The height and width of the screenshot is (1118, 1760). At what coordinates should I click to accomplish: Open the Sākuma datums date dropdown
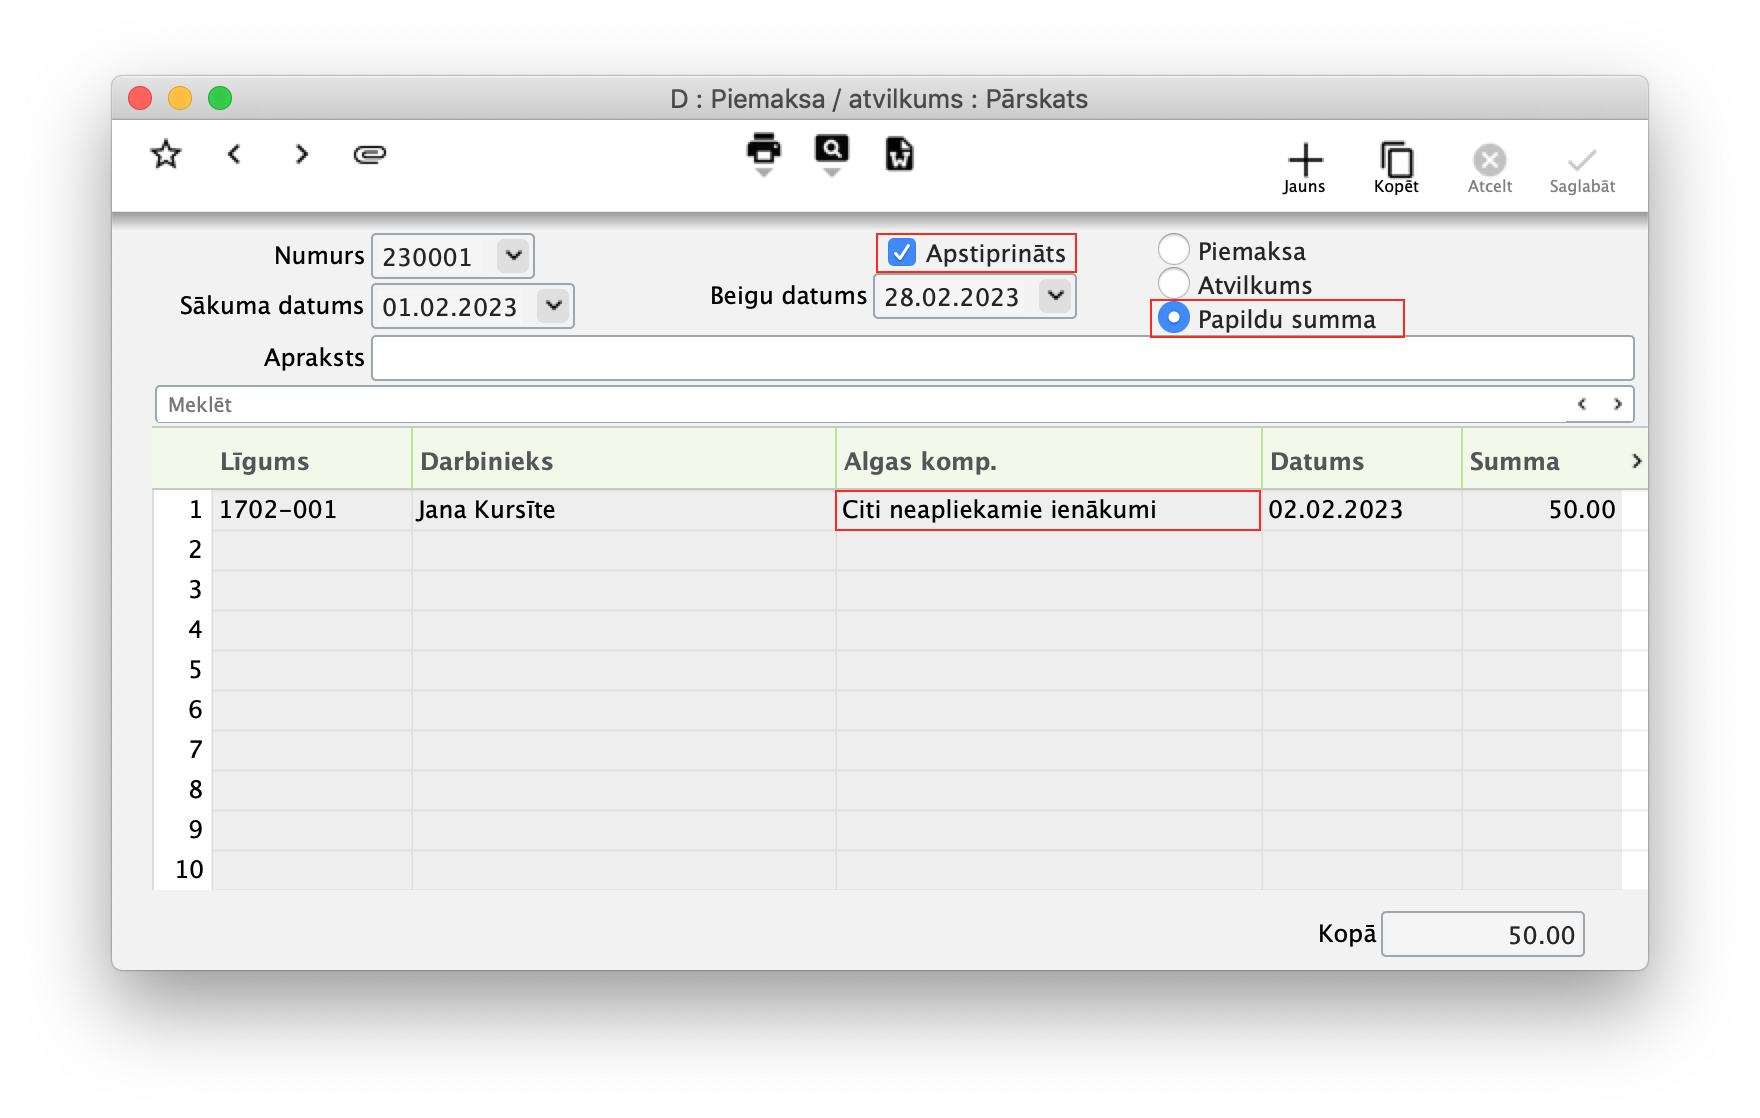pyautogui.click(x=554, y=305)
